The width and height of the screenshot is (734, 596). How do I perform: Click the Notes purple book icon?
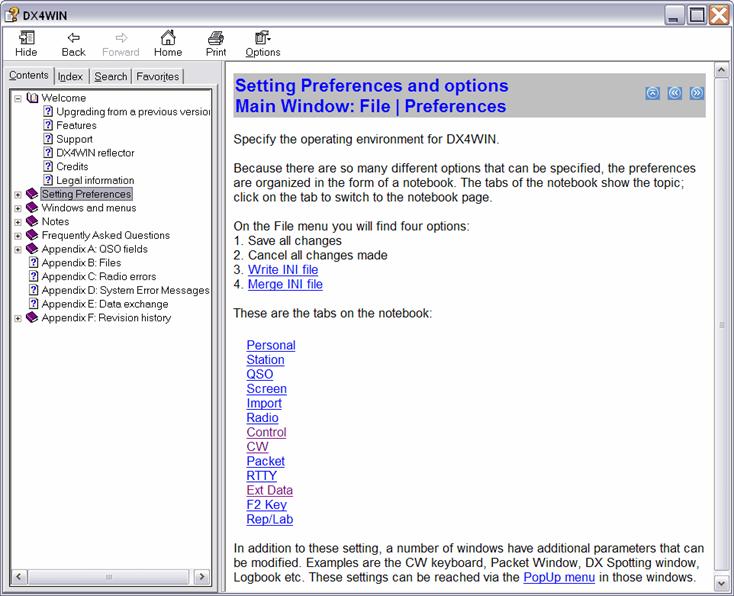(32, 221)
